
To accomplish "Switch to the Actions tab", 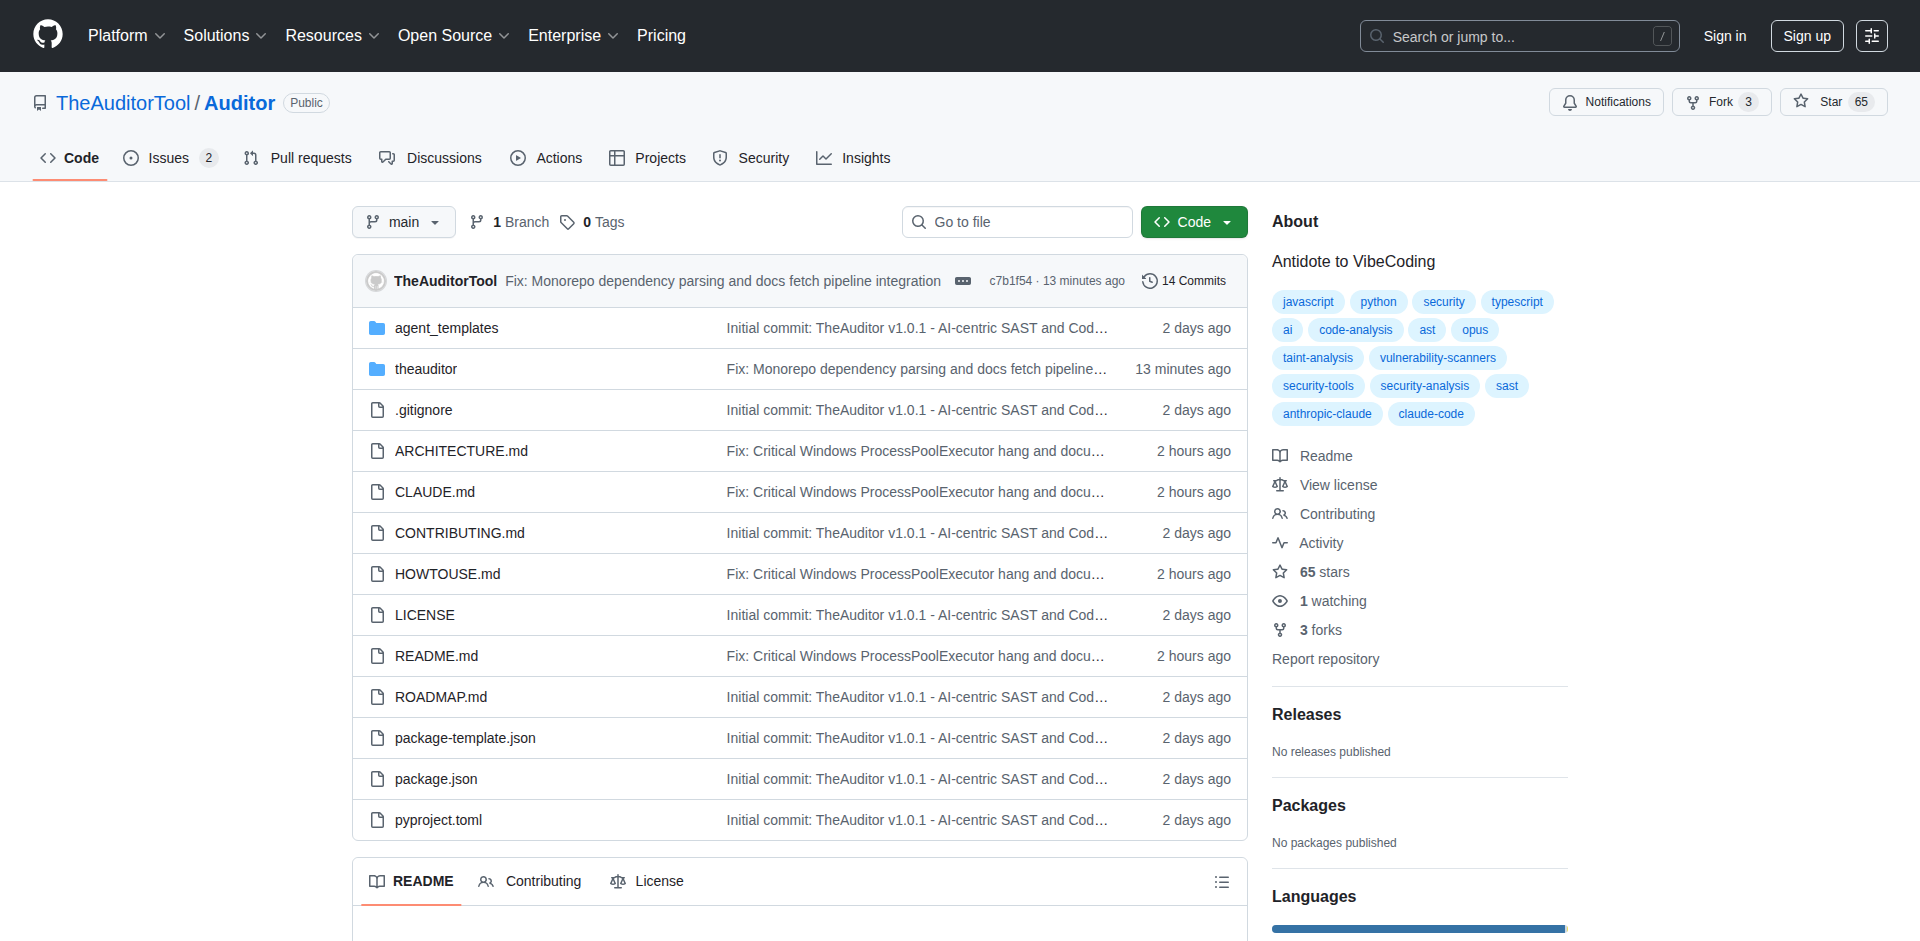I will point(546,158).
